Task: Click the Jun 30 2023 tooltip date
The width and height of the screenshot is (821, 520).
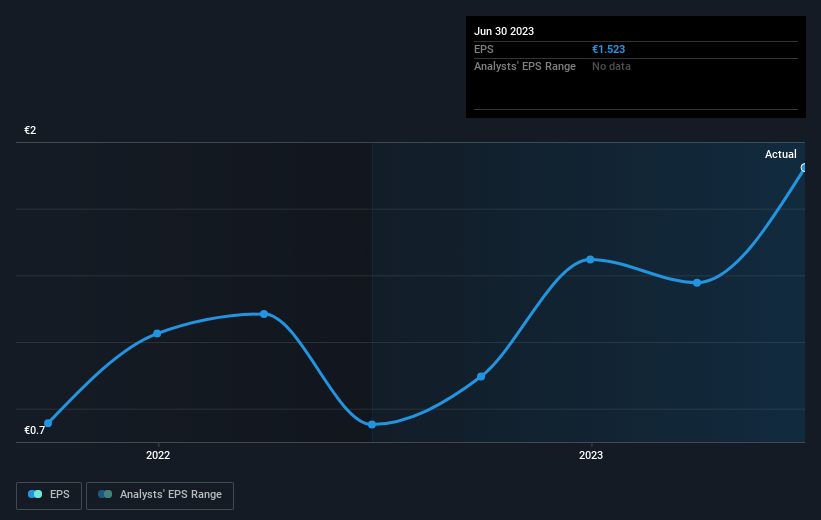Action: pyautogui.click(x=504, y=31)
